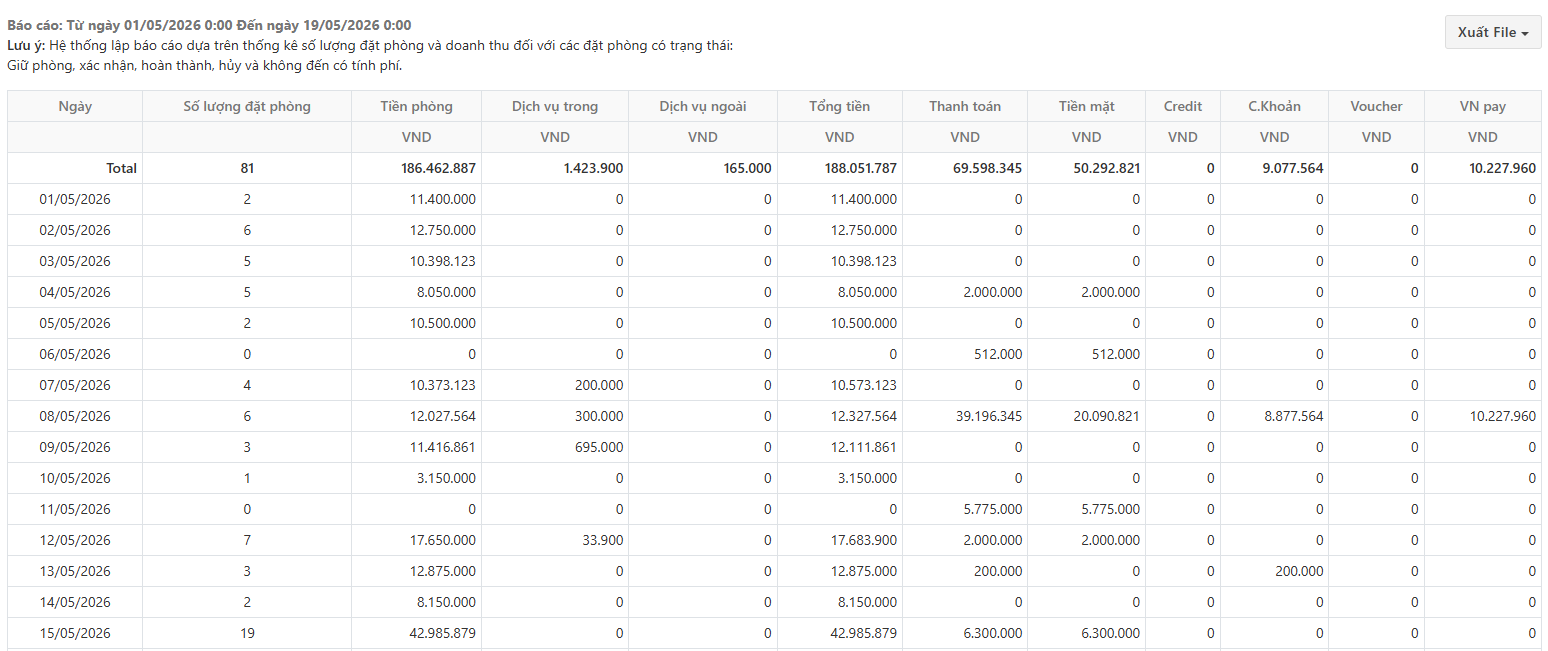Click the 695.000 service cell
The image size is (1548, 651).
tap(555, 447)
